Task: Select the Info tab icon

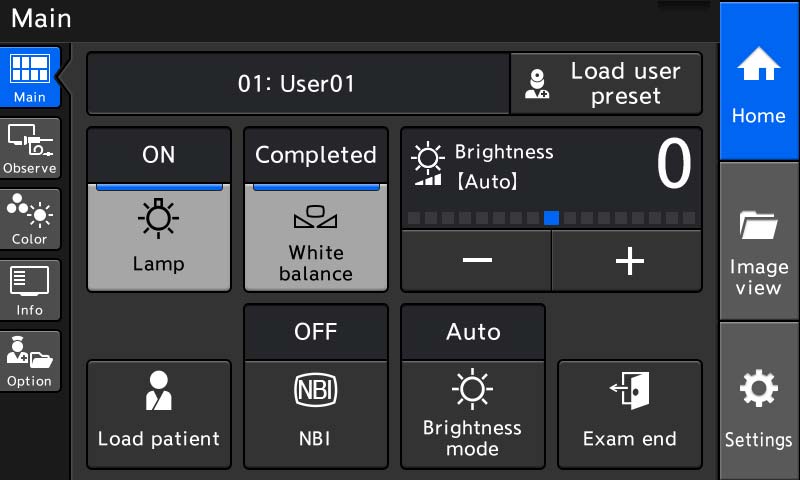Action: [x=30, y=290]
